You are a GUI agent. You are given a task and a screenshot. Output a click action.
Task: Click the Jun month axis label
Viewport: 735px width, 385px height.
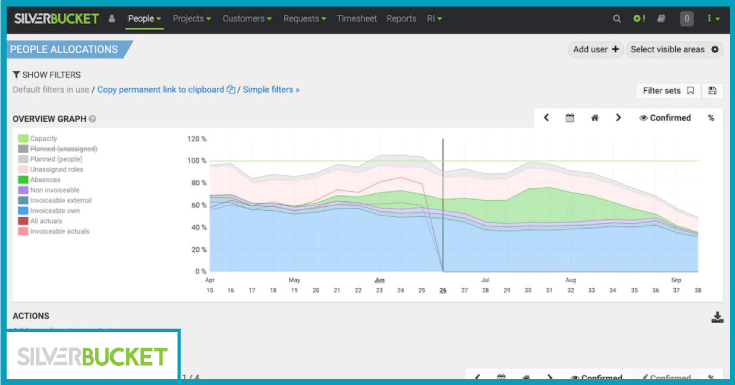379,280
